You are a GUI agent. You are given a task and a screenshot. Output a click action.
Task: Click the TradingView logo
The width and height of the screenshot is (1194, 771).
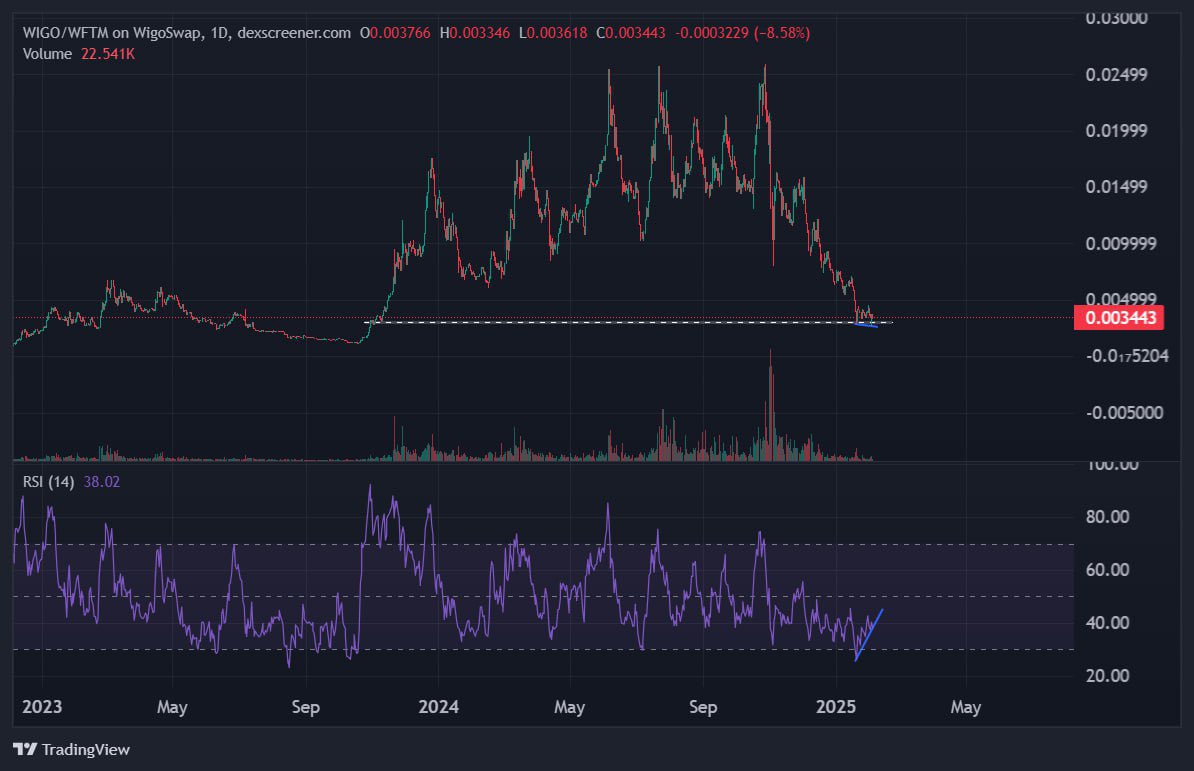click(72, 750)
